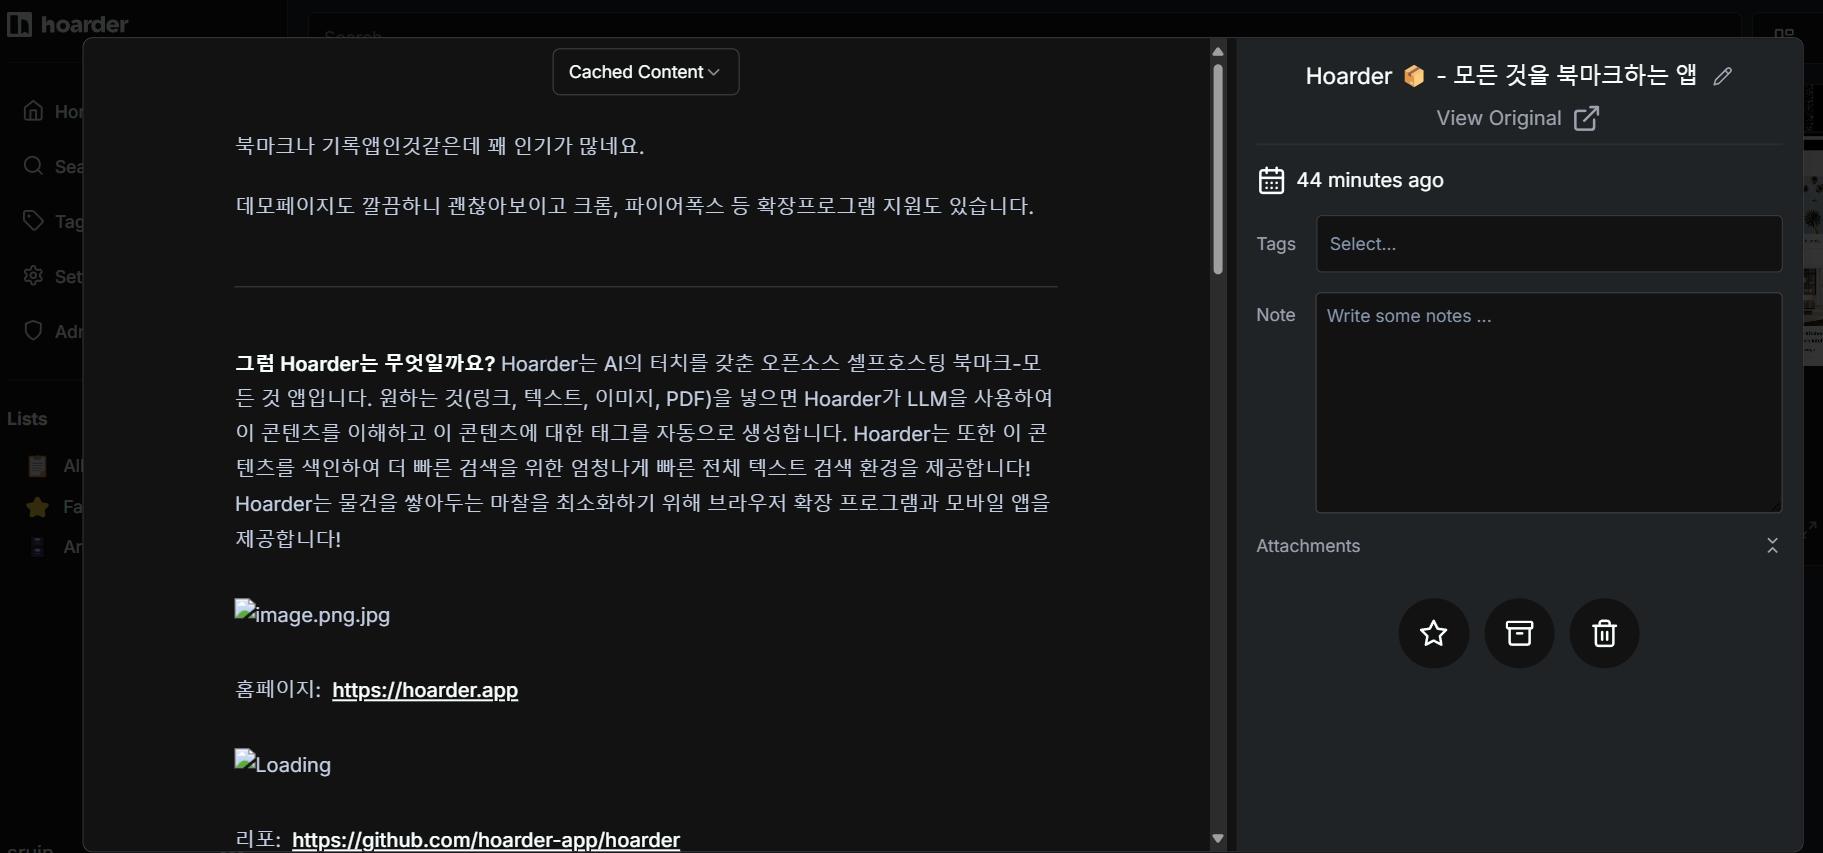
Task: Click the scrollbar up arrow in content pane
Action: 1218,51
